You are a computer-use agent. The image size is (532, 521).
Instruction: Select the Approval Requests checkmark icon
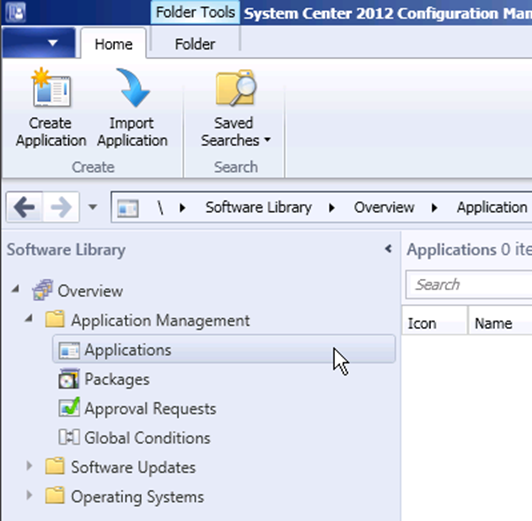point(69,408)
